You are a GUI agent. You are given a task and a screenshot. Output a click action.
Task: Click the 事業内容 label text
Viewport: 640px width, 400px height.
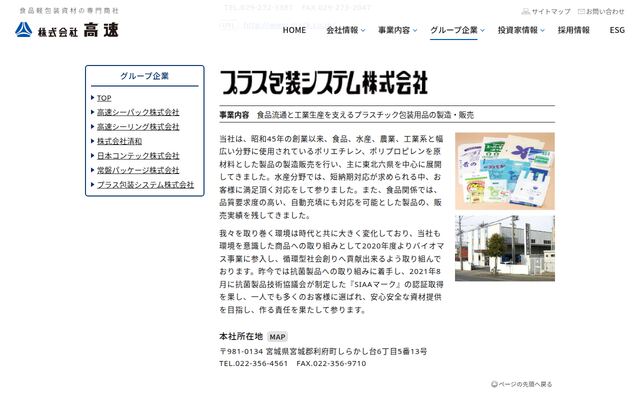[234, 115]
